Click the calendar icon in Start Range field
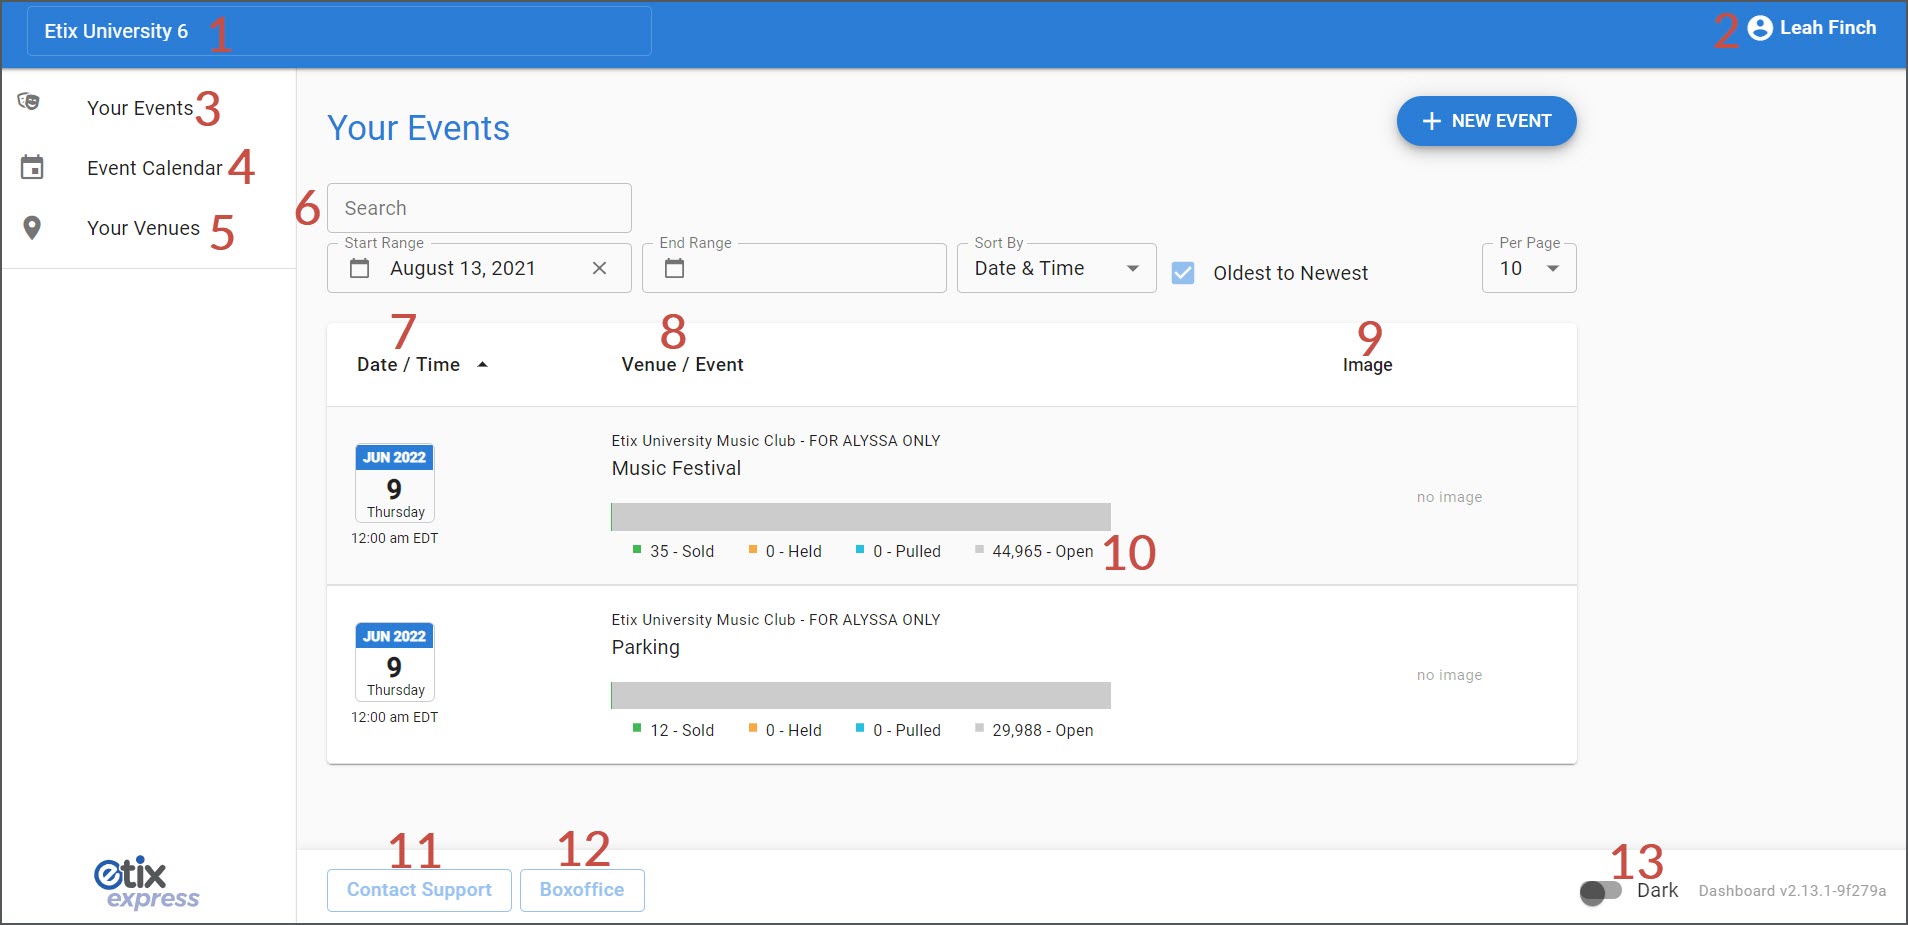The height and width of the screenshot is (925, 1908). (x=359, y=268)
